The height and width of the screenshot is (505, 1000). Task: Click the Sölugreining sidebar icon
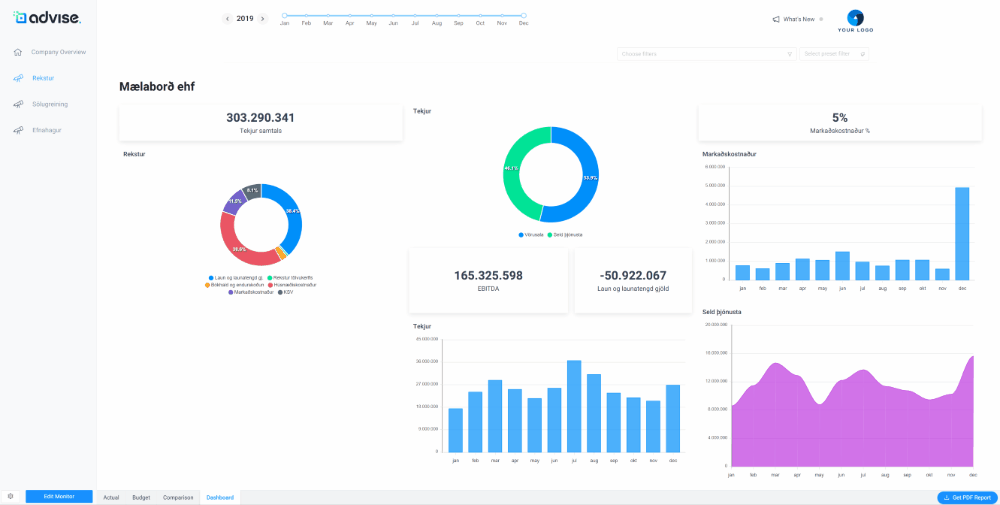[18, 104]
